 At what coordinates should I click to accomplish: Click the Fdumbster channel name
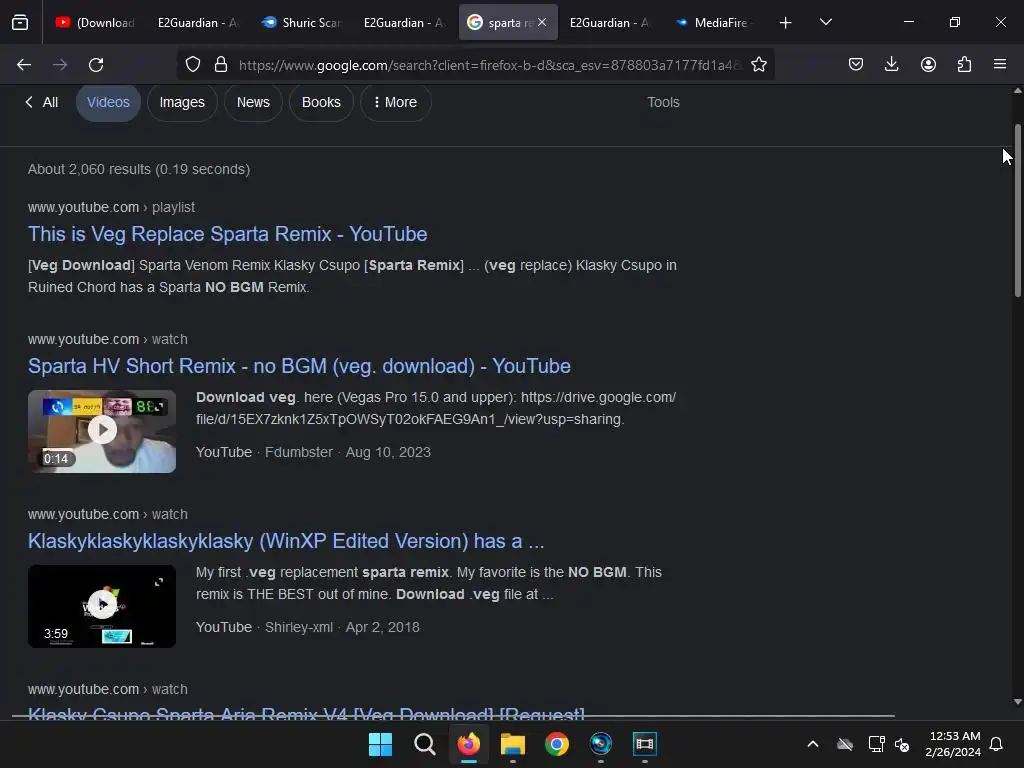[x=298, y=452]
